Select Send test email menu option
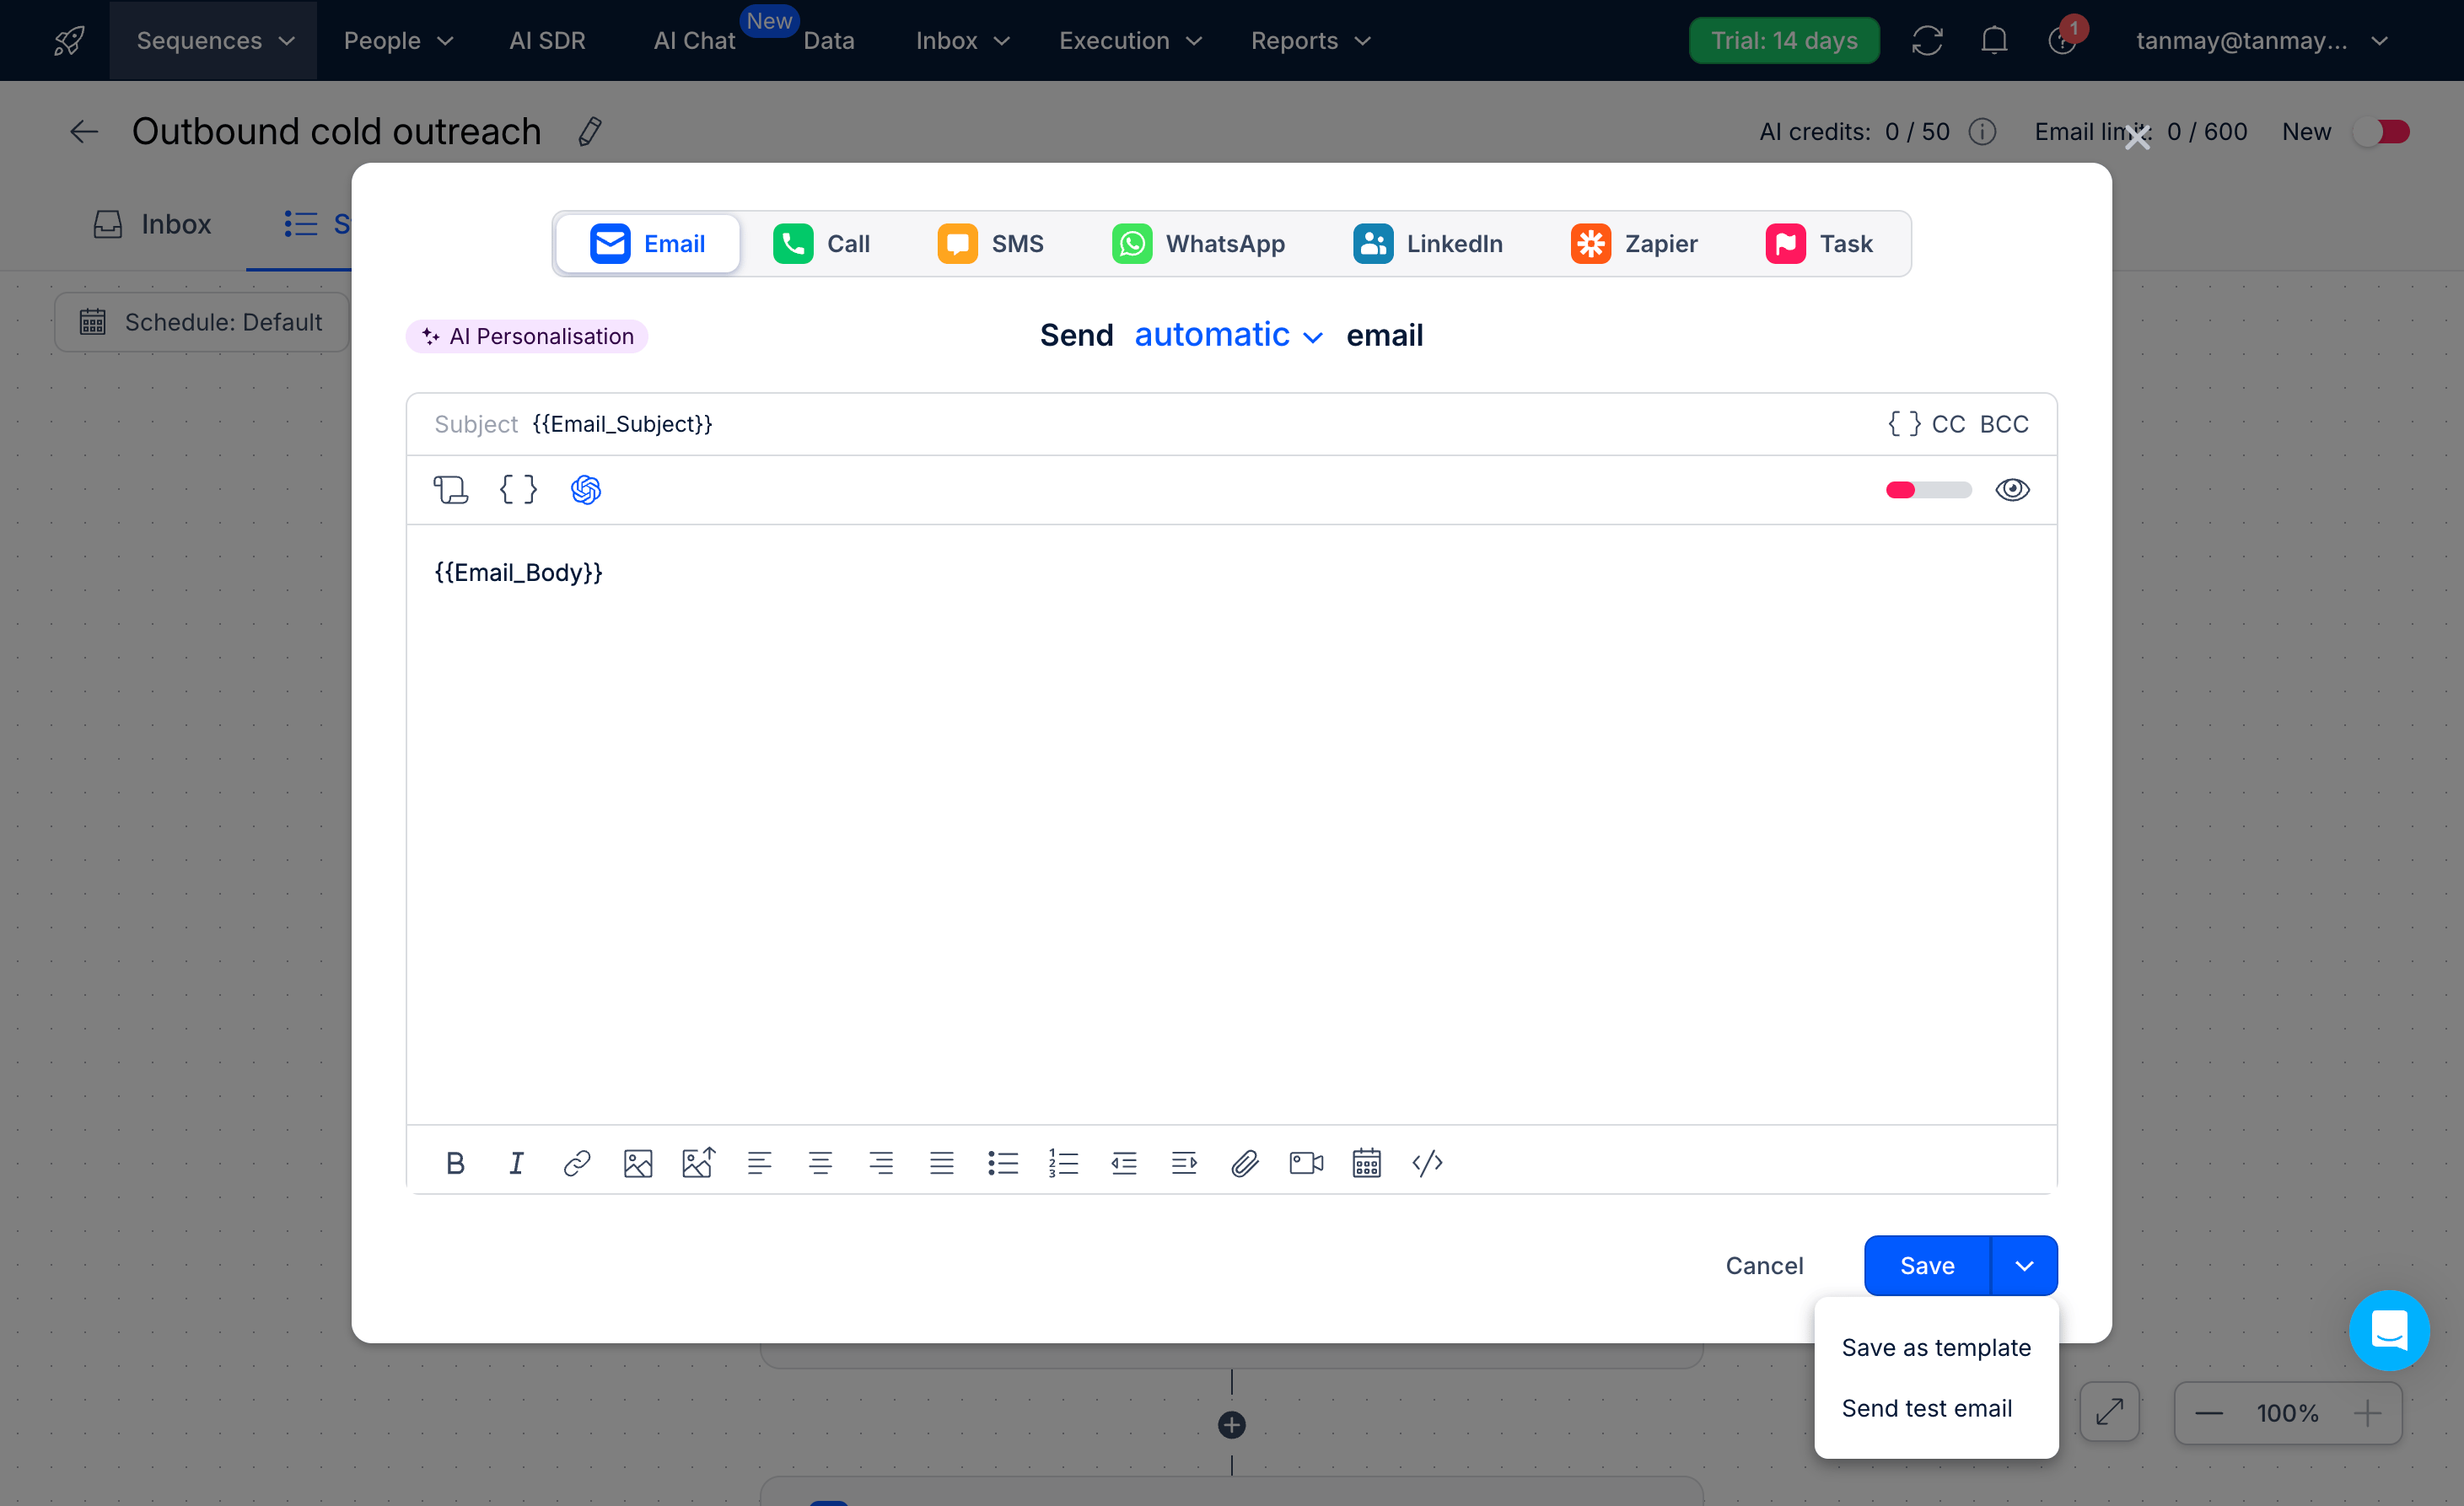The image size is (2464, 1506). [x=1926, y=1408]
